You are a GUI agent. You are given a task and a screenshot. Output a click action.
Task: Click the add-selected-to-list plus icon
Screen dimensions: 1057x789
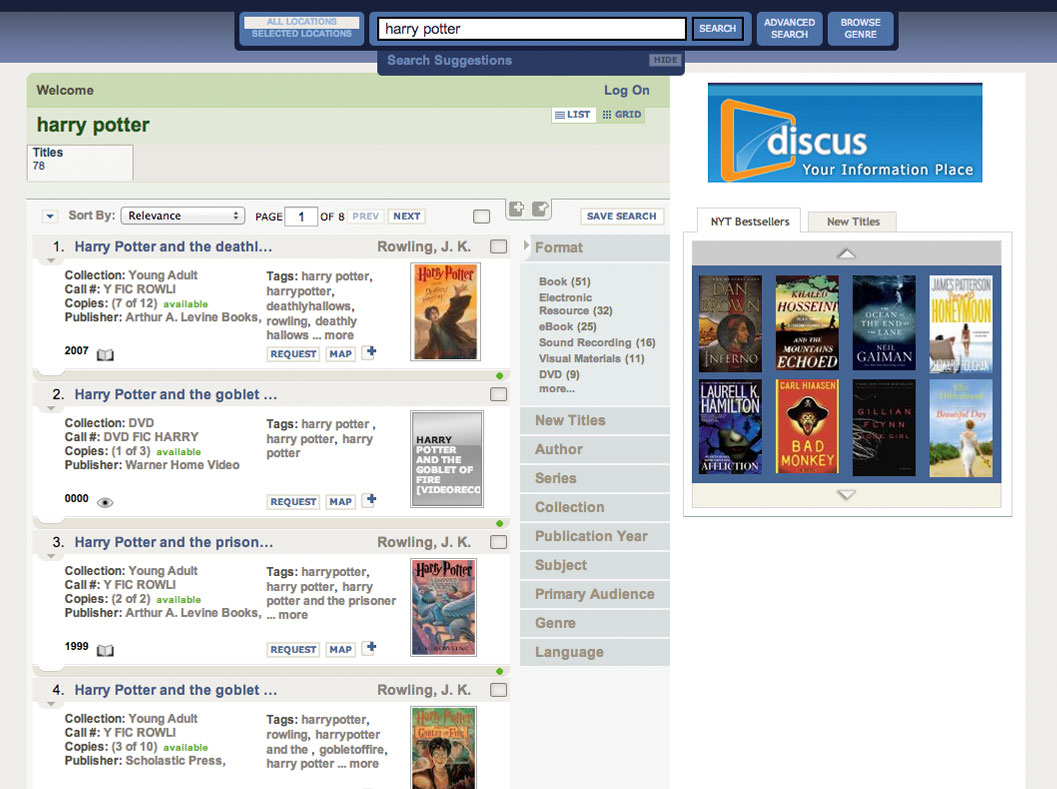click(x=516, y=209)
